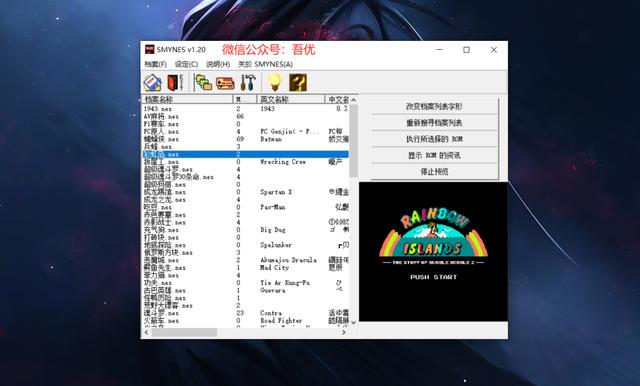Select the 蝙蝠侠.nes row
The height and width of the screenshot is (386, 640).
(x=246, y=139)
